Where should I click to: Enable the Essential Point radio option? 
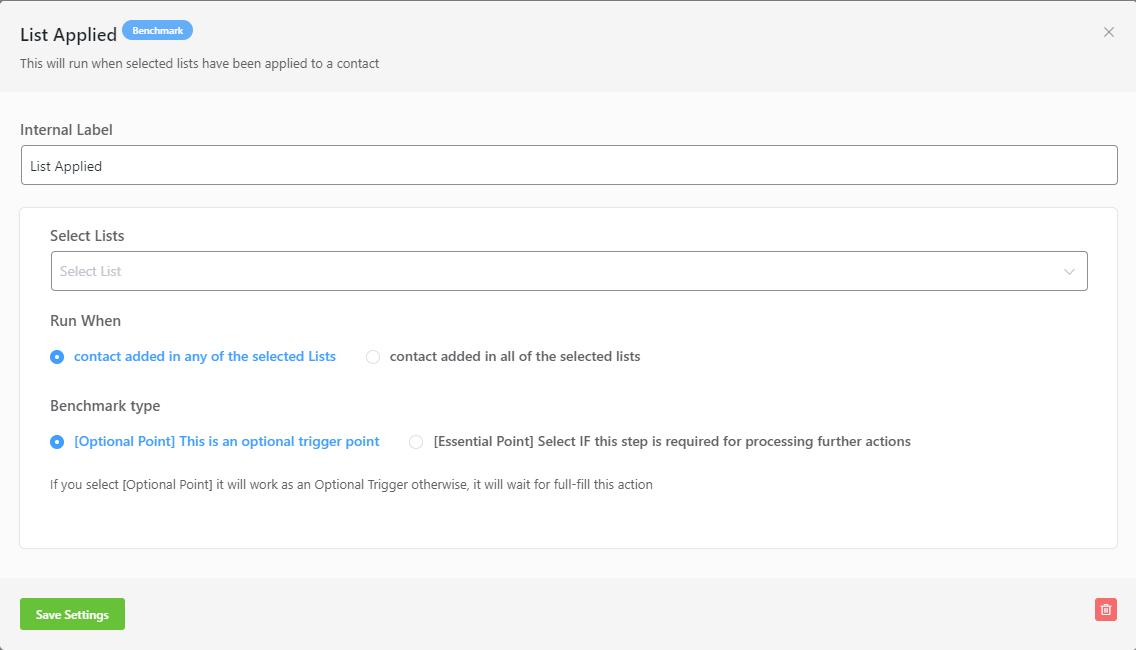tap(416, 441)
